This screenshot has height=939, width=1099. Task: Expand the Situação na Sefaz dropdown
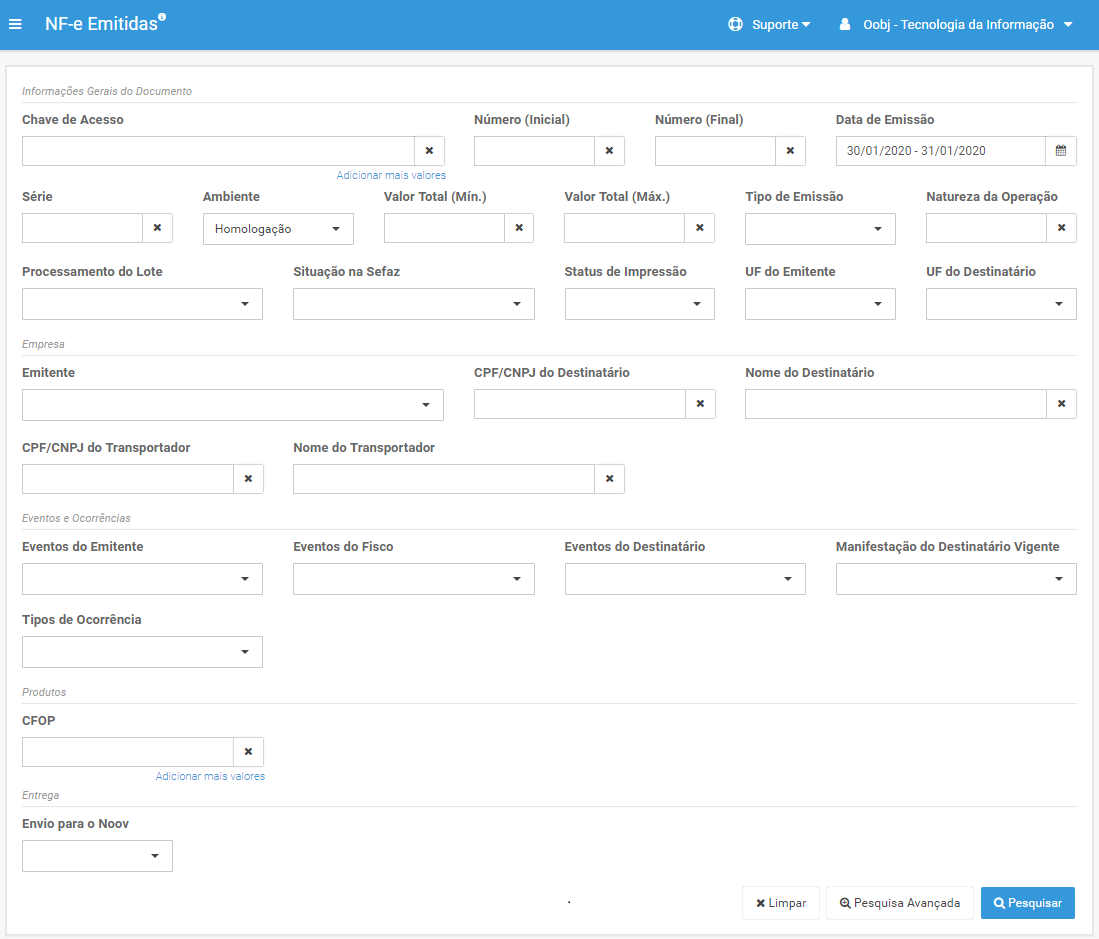pyautogui.click(x=414, y=304)
